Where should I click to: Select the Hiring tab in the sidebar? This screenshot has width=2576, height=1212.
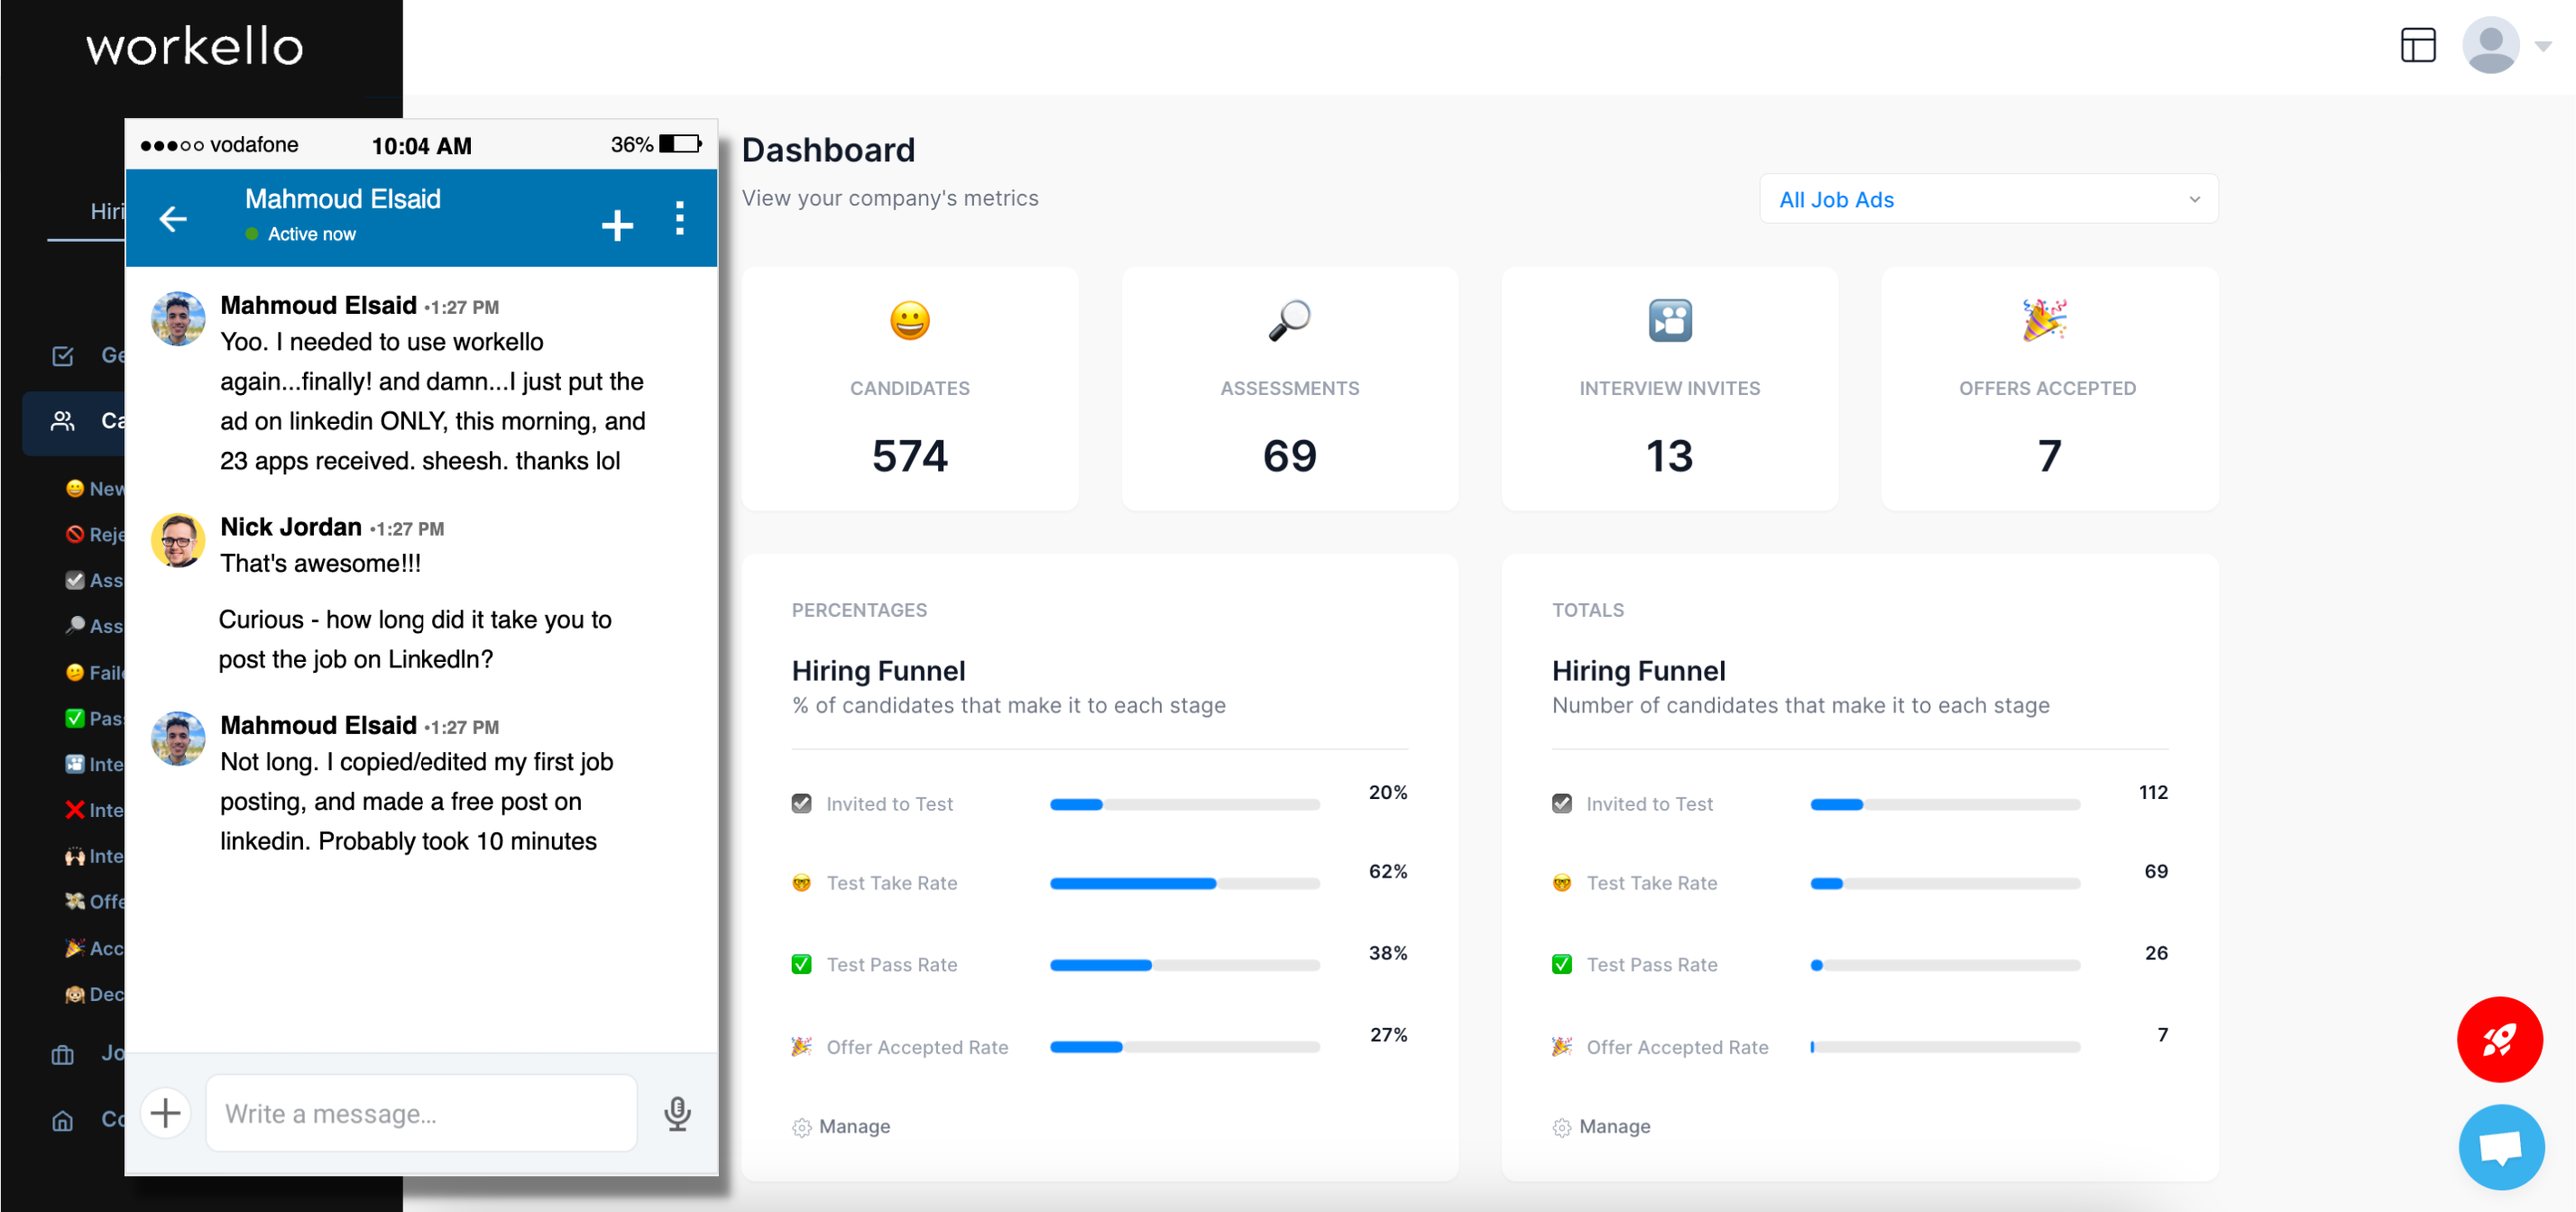108,211
